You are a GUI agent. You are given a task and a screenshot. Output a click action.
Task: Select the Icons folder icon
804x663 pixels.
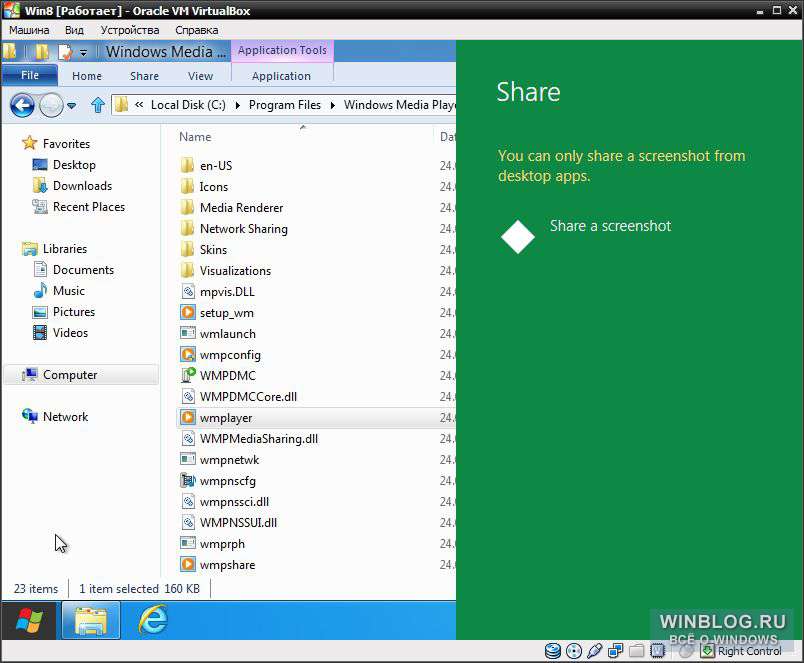[188, 187]
